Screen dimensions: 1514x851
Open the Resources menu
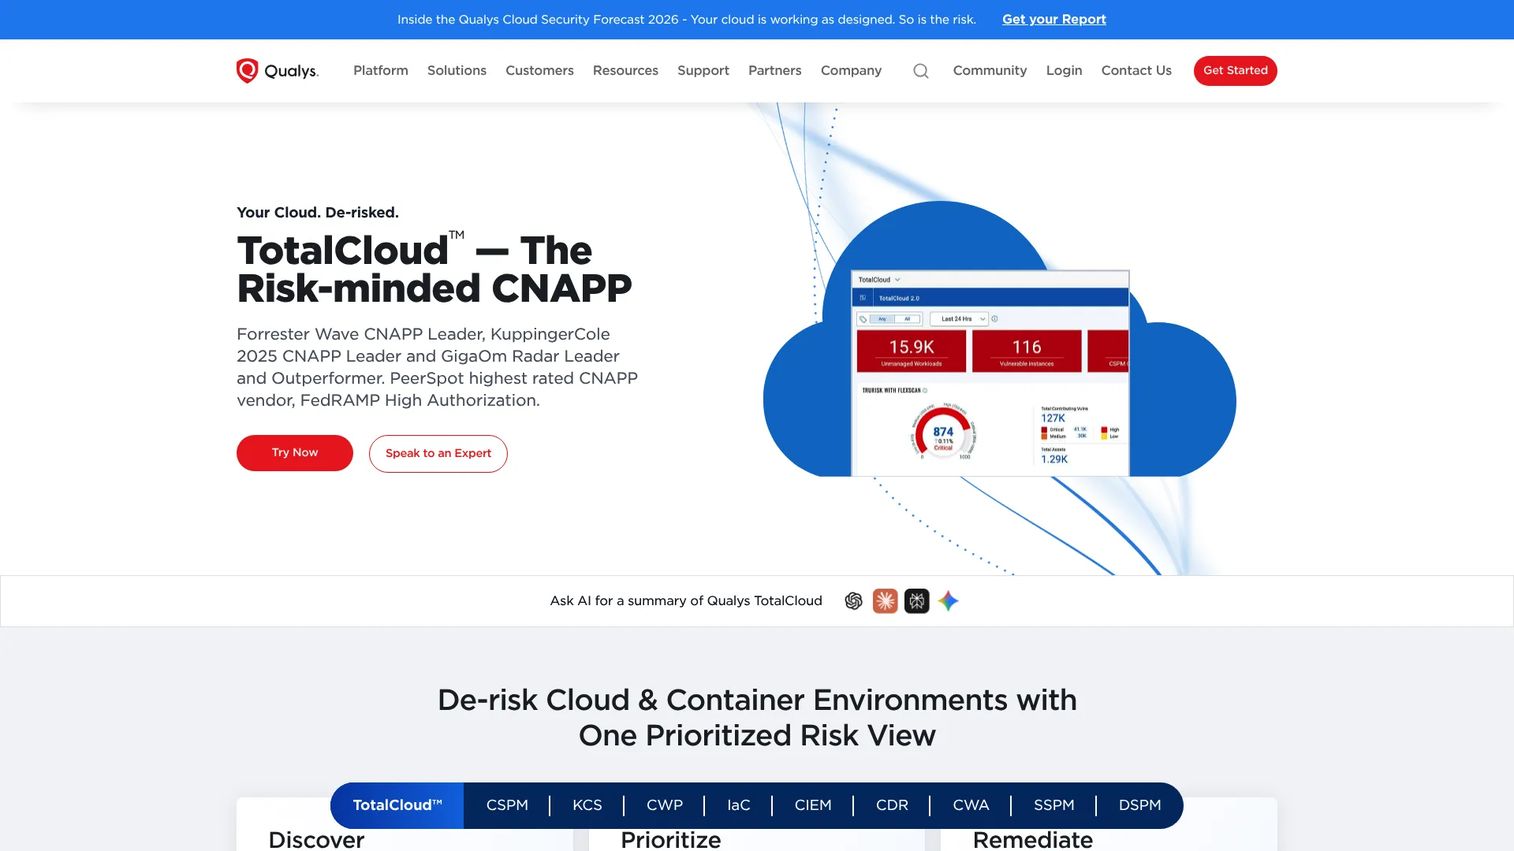(626, 70)
